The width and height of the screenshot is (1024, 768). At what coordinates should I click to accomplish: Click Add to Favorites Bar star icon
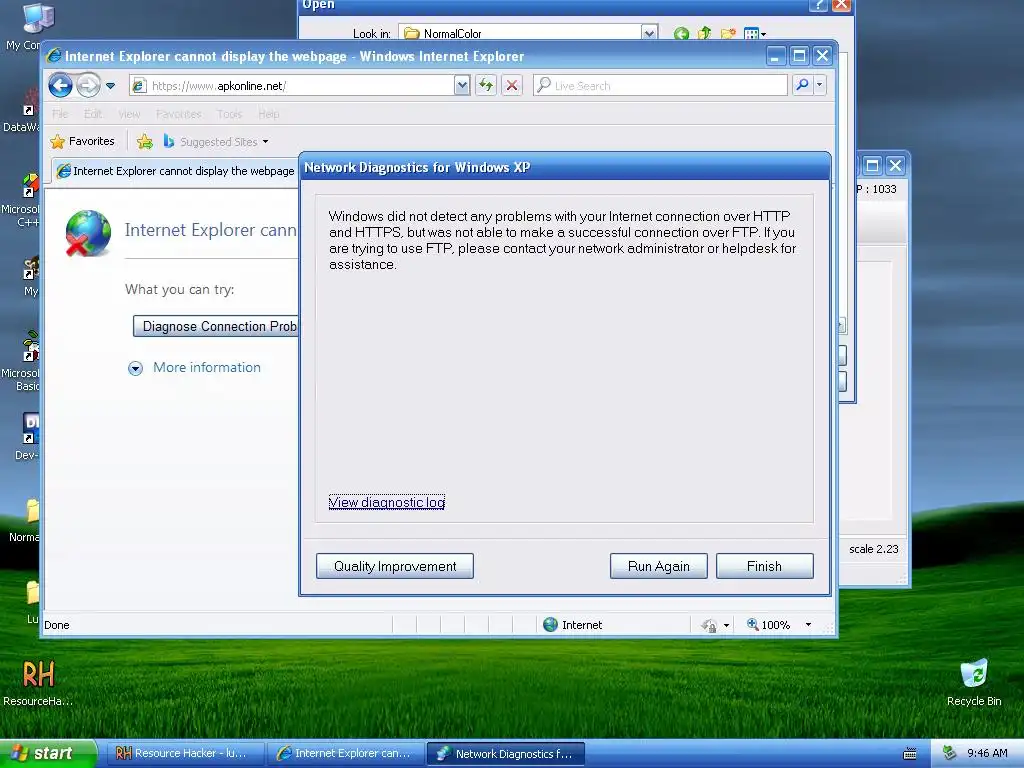click(145, 141)
